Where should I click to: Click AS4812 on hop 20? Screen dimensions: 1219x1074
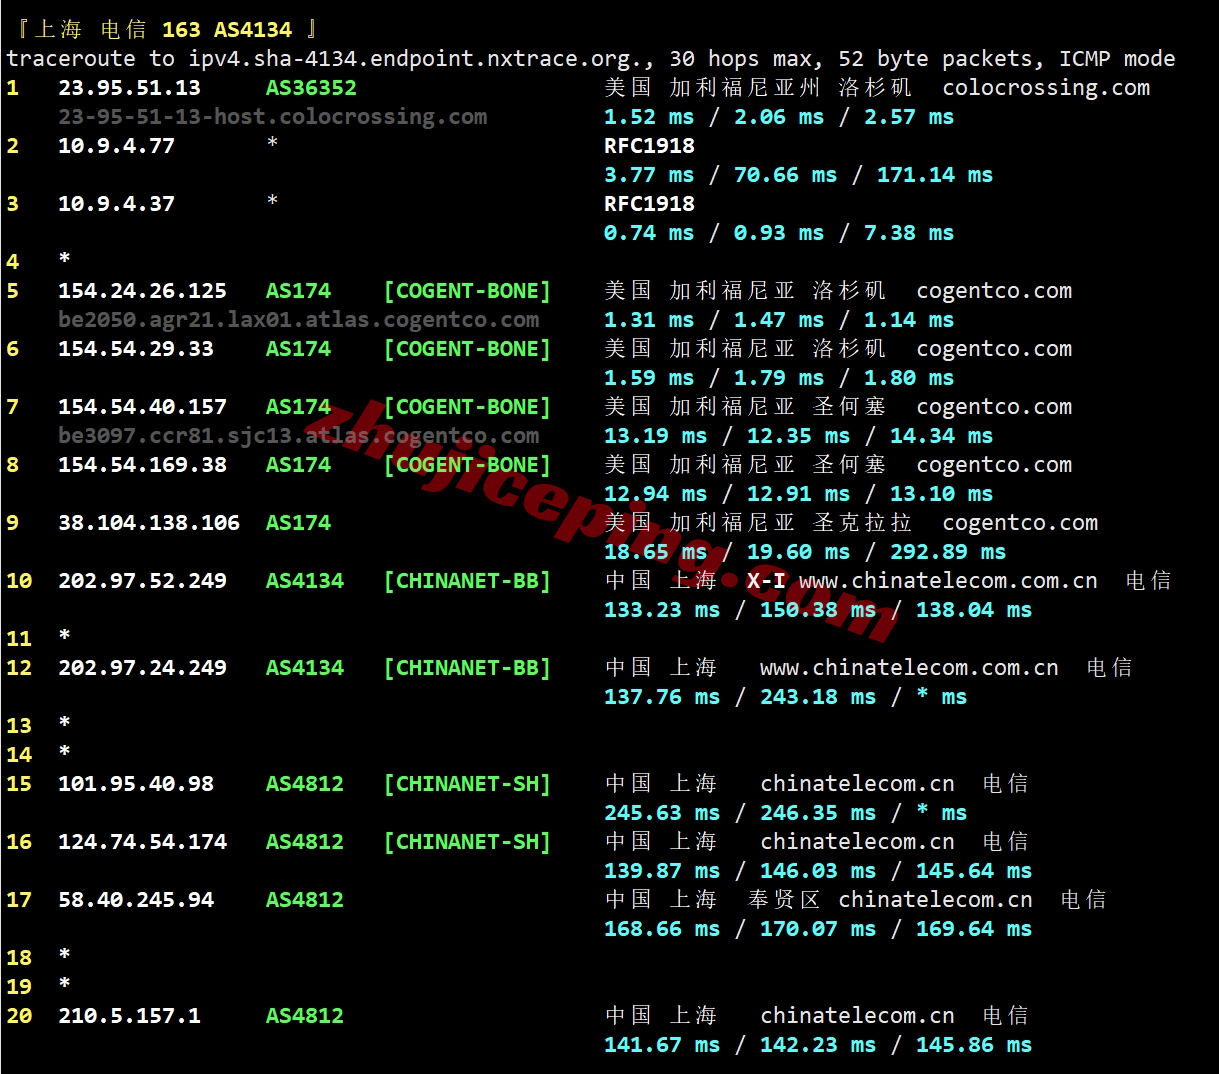(x=305, y=1016)
